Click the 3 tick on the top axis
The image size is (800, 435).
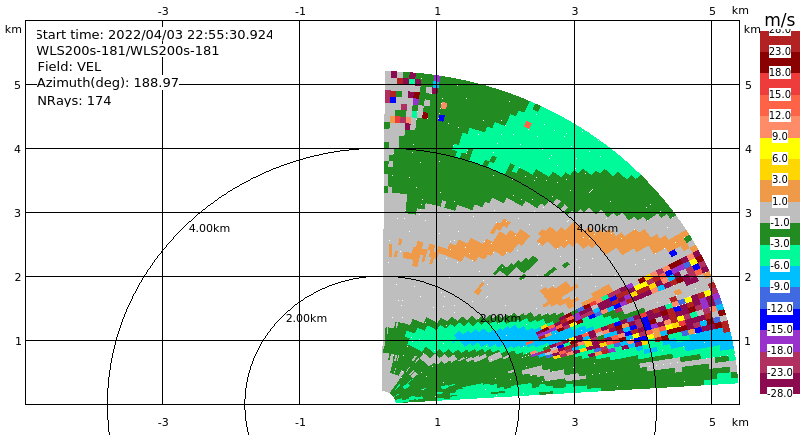click(574, 11)
